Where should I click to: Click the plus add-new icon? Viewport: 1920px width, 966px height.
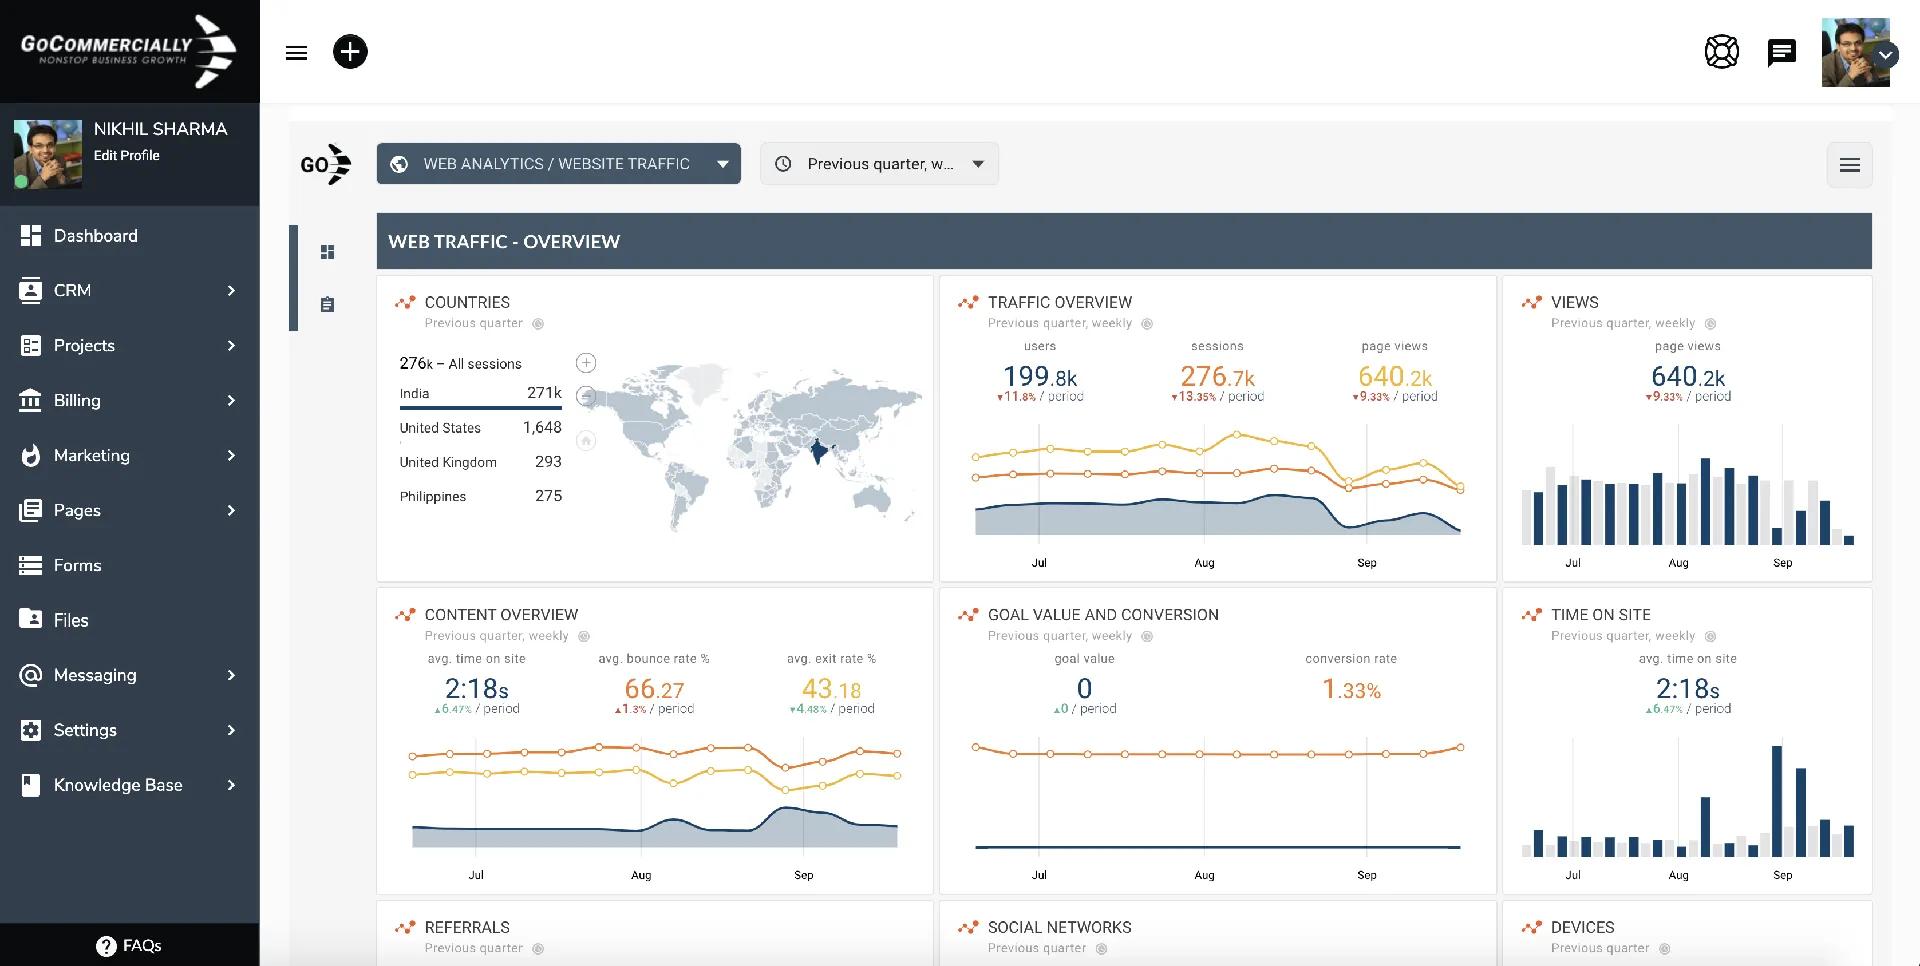350,52
